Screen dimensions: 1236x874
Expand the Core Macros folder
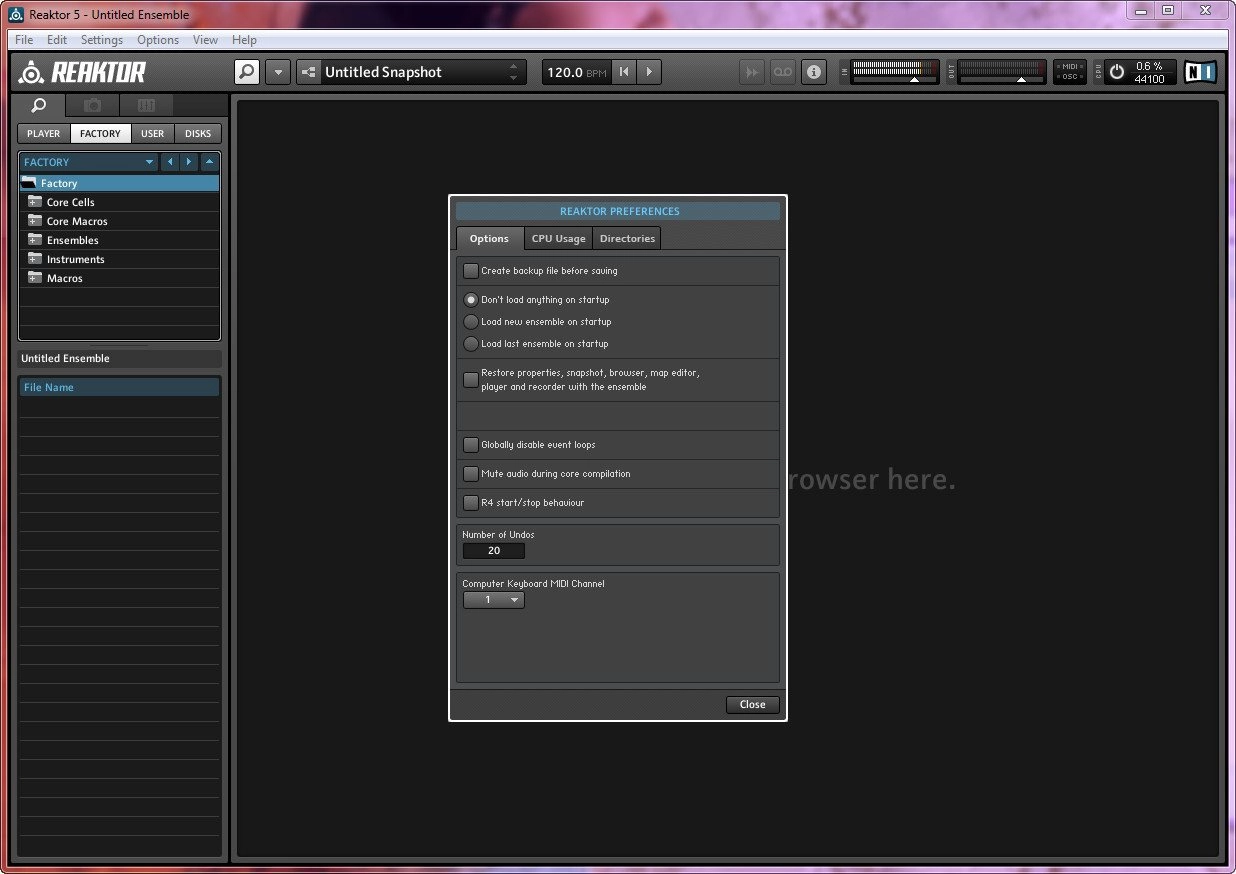[x=35, y=221]
